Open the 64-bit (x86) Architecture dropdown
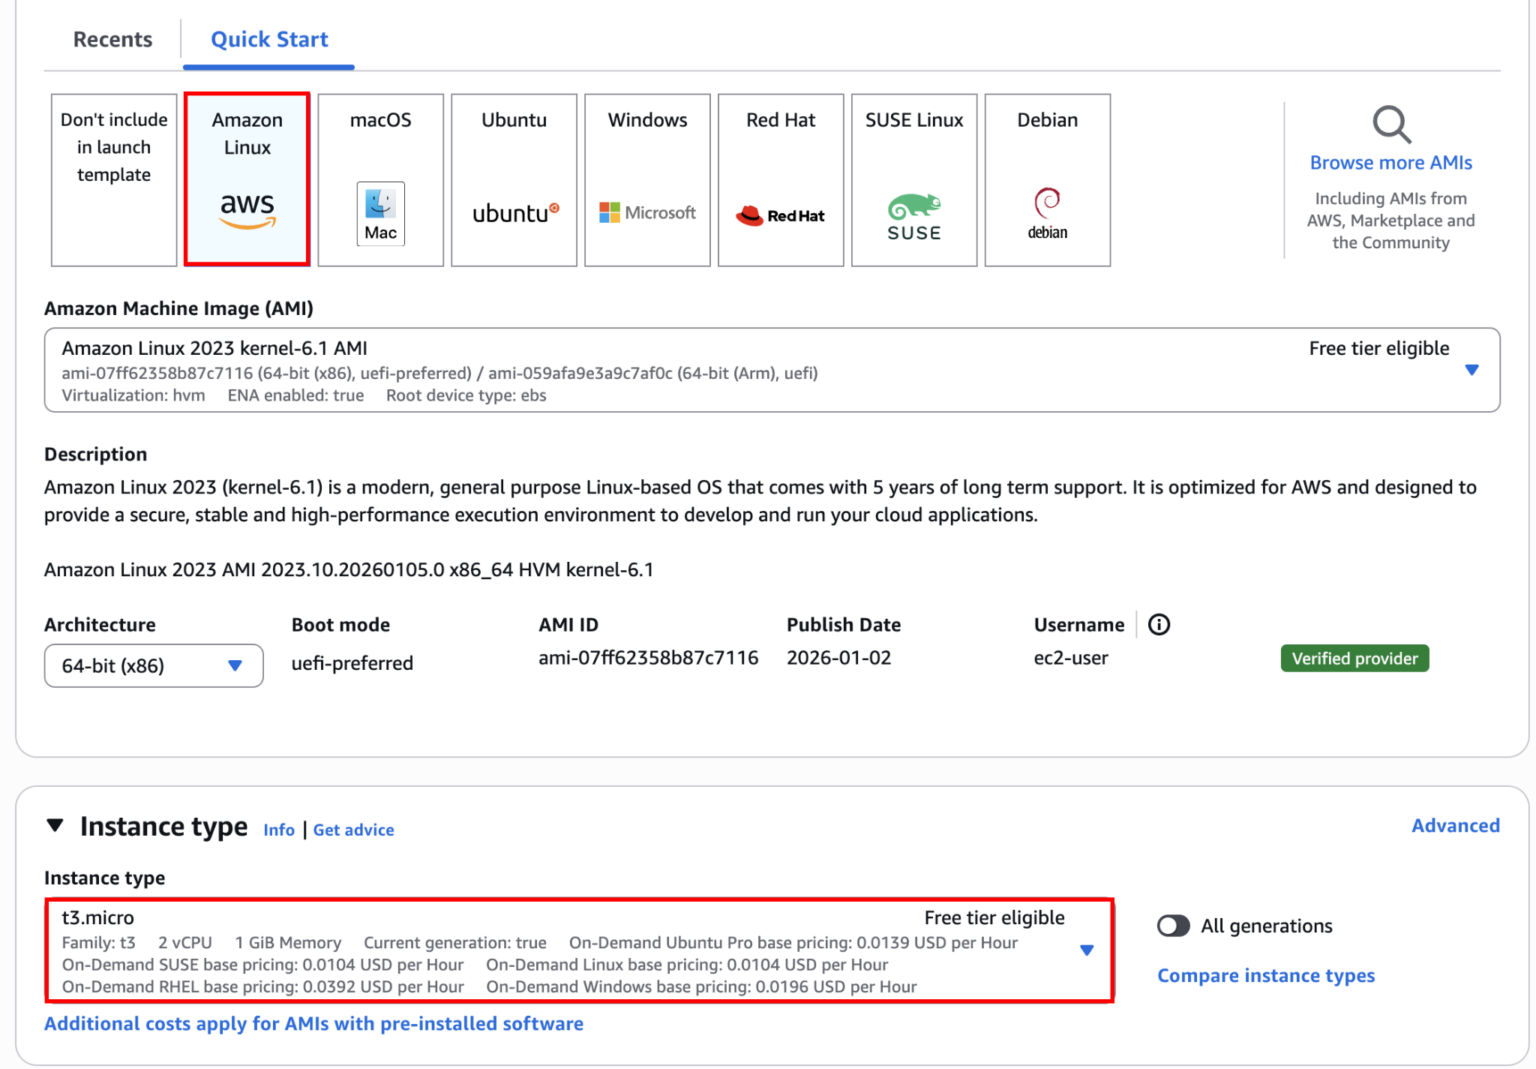Image resolution: width=1536 pixels, height=1069 pixels. (x=153, y=665)
